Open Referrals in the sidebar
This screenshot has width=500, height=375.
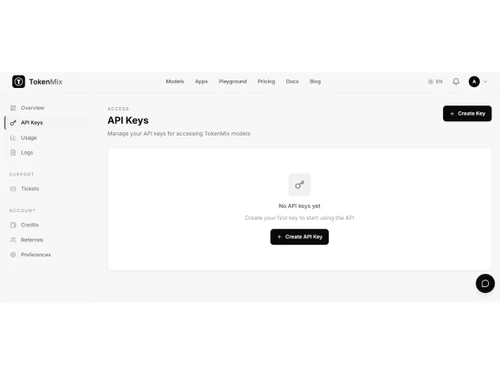[32, 240]
